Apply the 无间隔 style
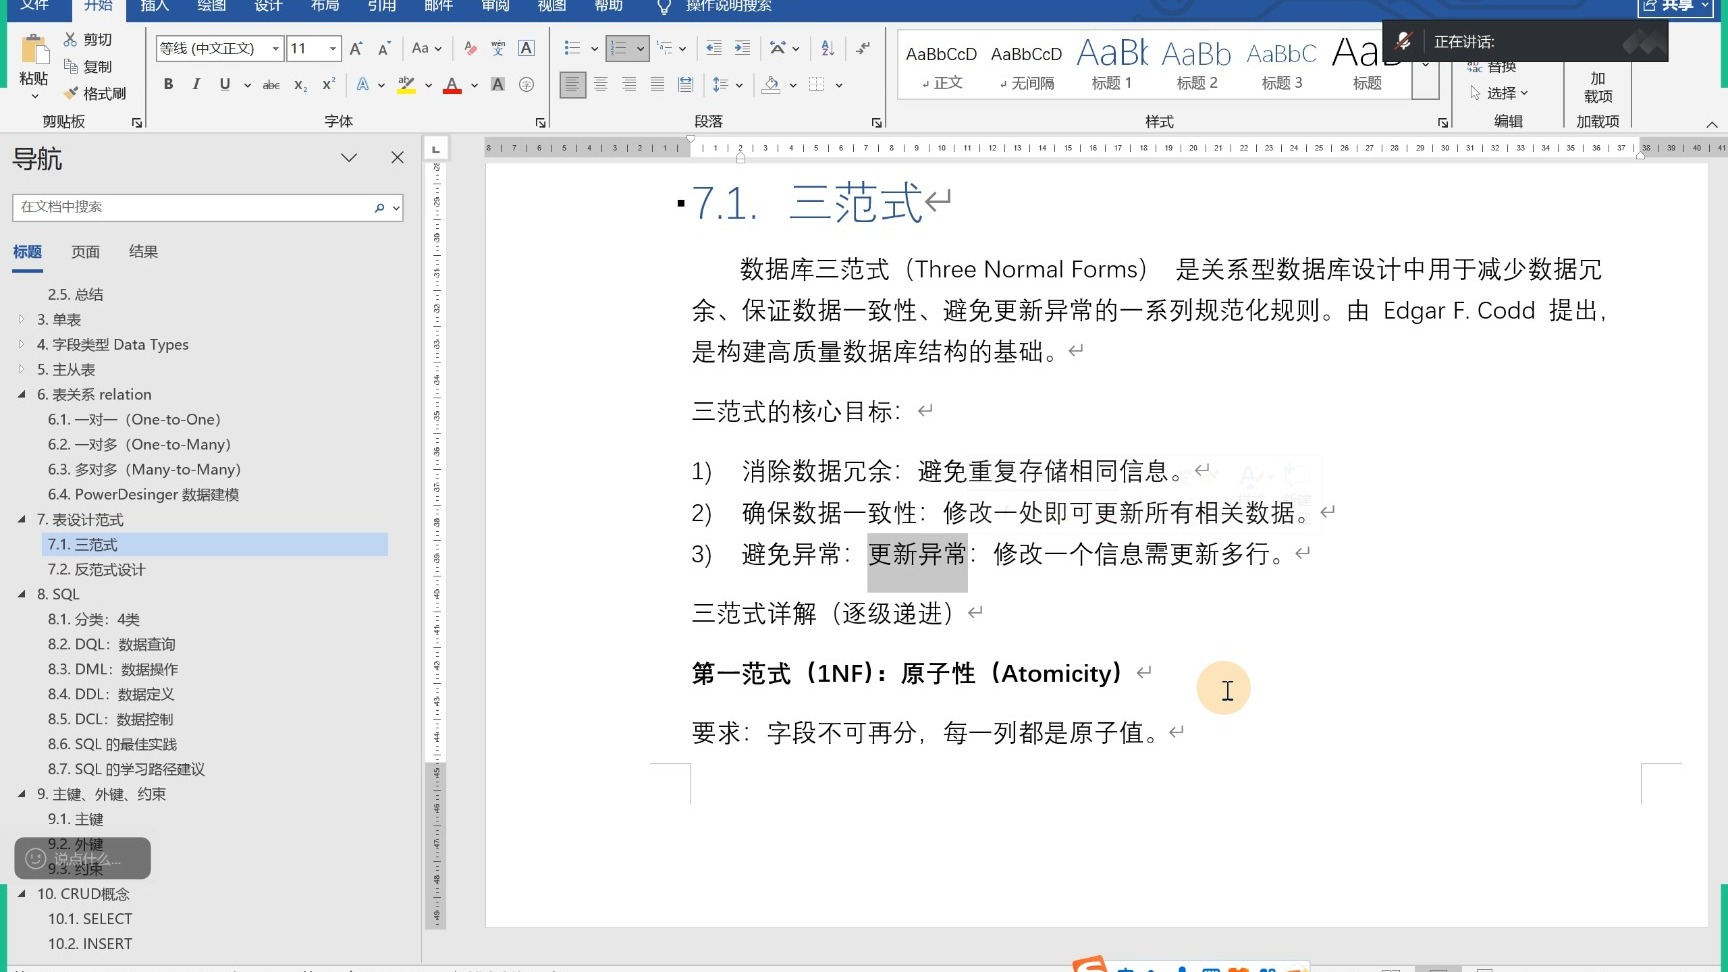Image resolution: width=1728 pixels, height=972 pixels. (1026, 64)
